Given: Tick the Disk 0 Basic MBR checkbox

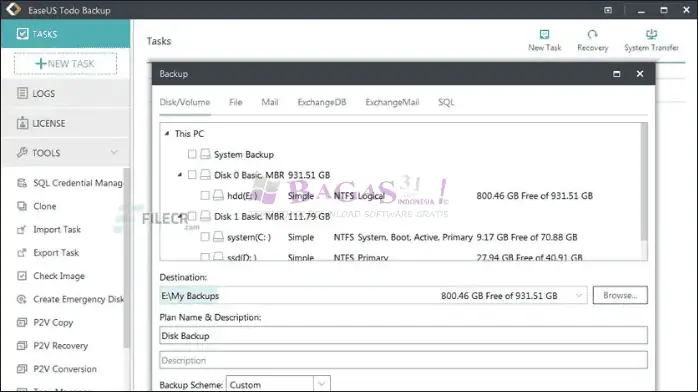Looking at the screenshot, I should click(192, 175).
